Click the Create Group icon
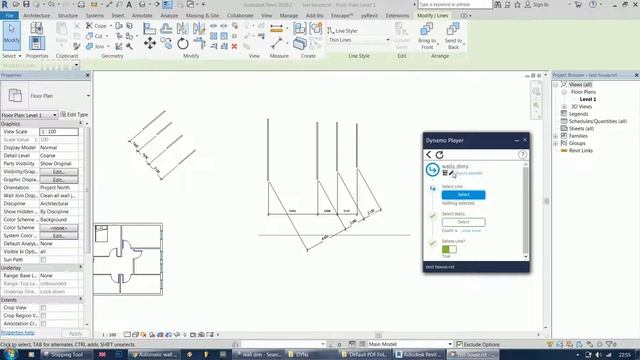640x360 pixels. click(316, 29)
